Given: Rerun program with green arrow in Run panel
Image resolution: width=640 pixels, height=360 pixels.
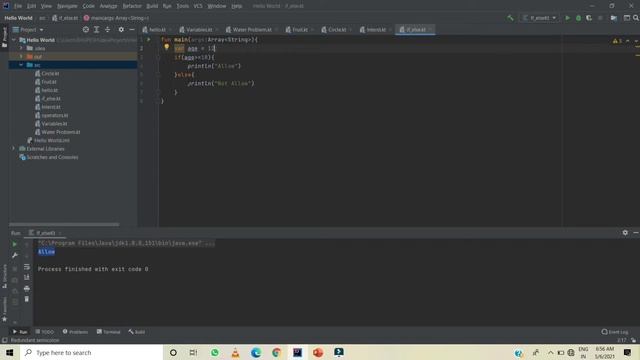Looking at the screenshot, I should 15,244.
